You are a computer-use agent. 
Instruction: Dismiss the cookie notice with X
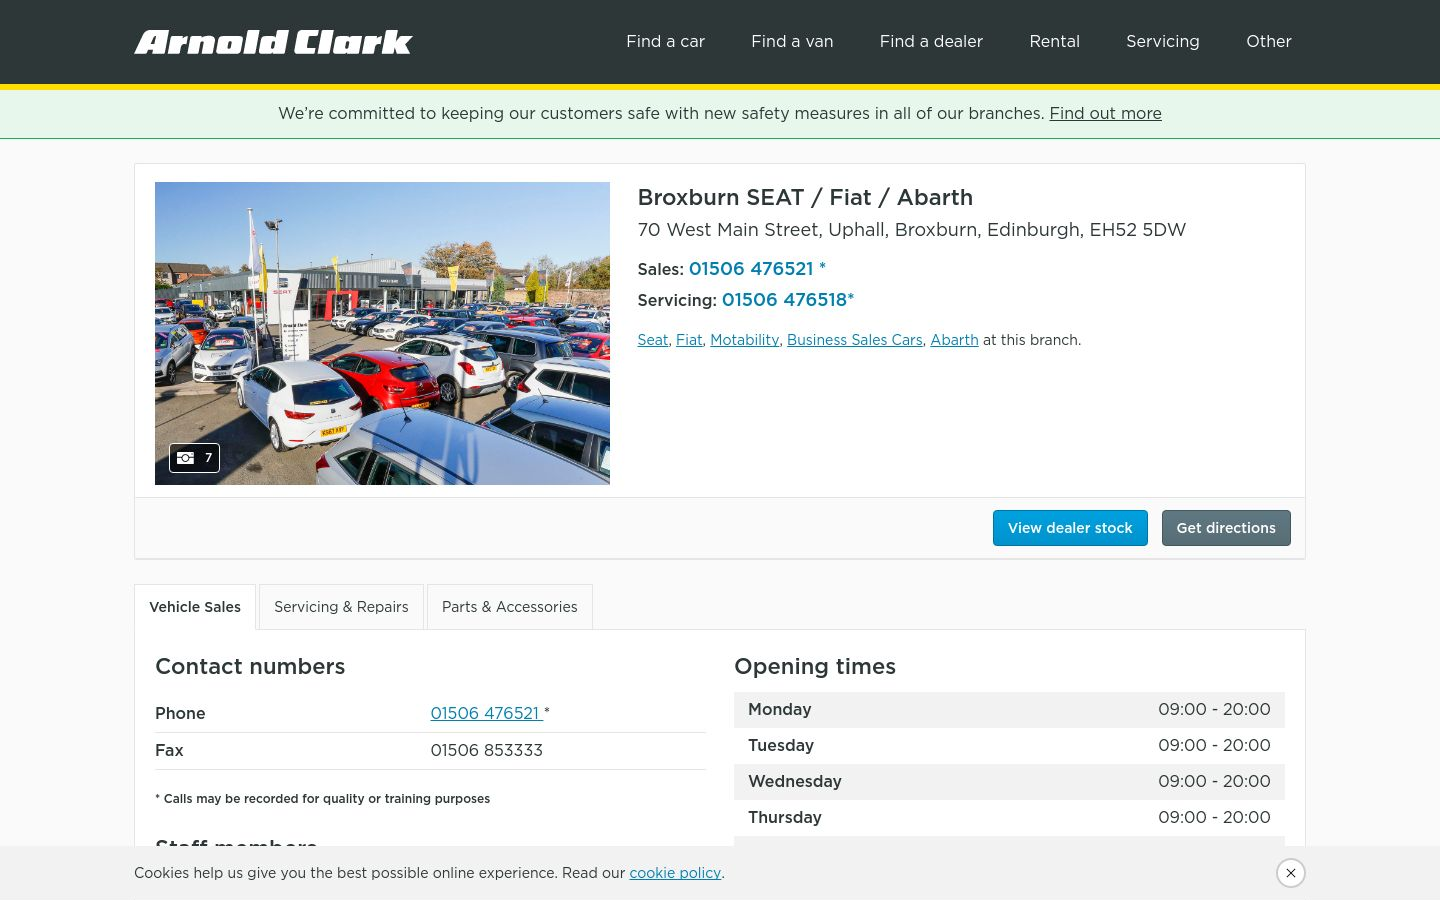point(1291,873)
